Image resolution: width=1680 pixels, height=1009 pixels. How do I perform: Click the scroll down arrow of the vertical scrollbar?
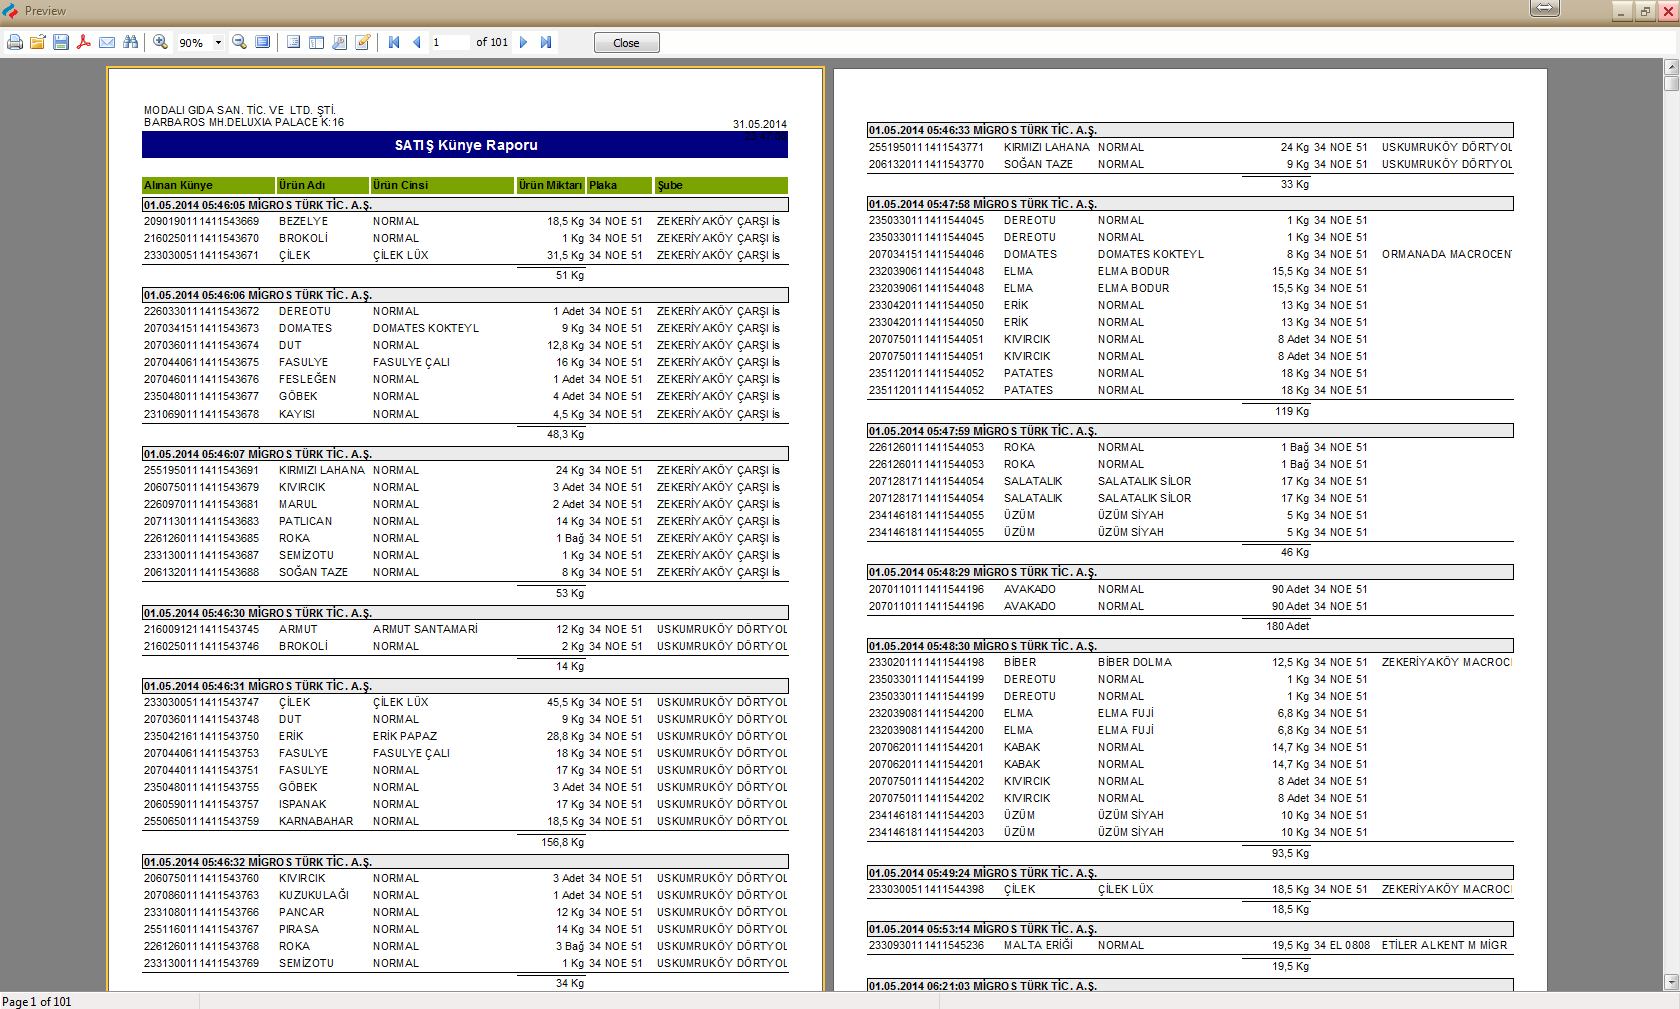1671,982
